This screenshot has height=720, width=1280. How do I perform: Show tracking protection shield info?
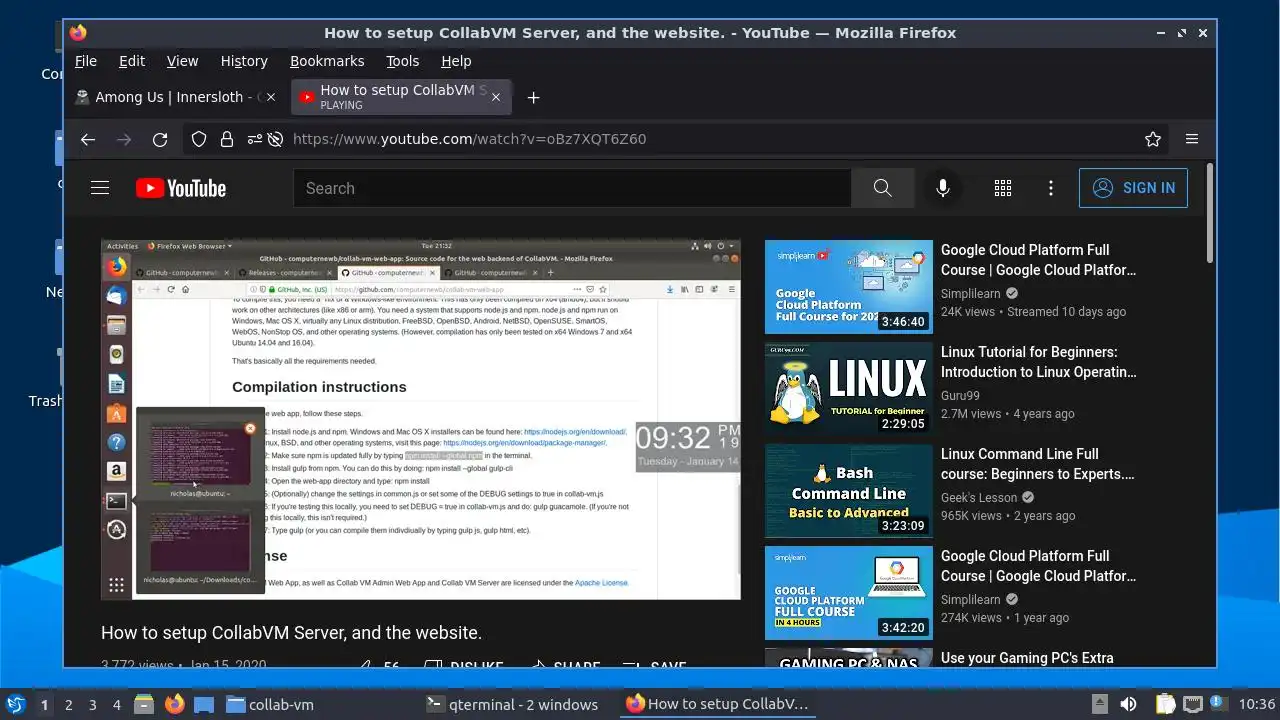tap(199, 139)
